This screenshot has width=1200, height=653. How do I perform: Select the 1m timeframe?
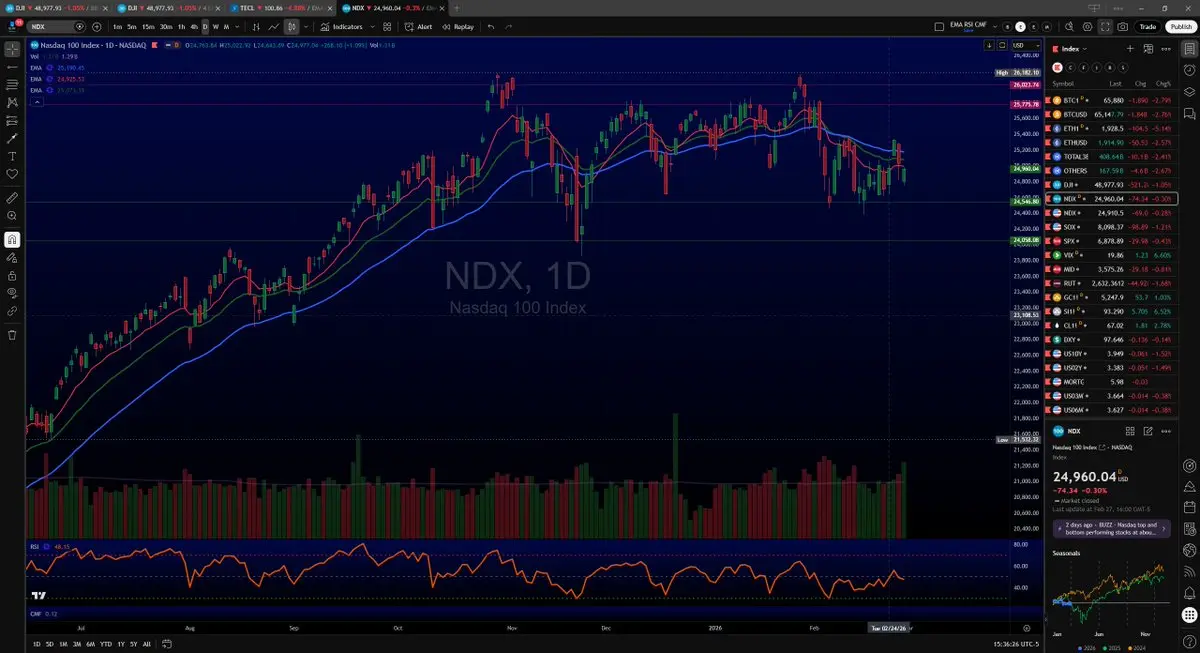pyautogui.click(x=118, y=27)
